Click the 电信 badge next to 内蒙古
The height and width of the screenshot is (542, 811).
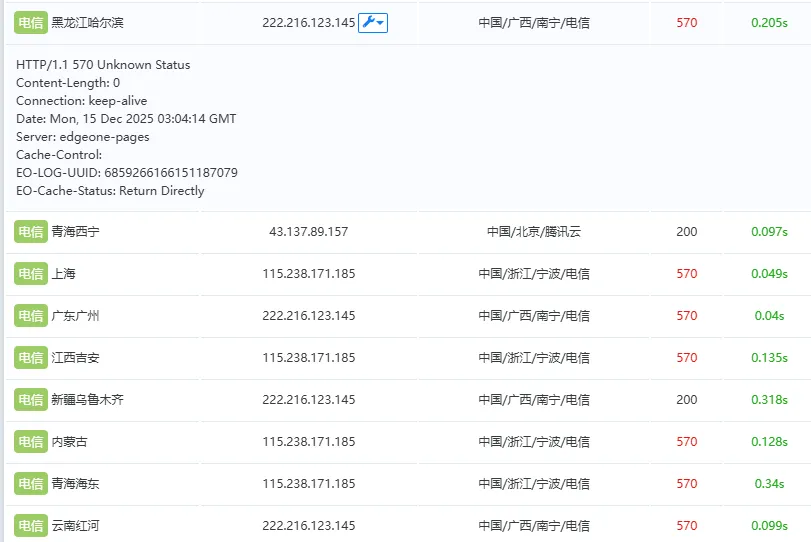coord(30,442)
